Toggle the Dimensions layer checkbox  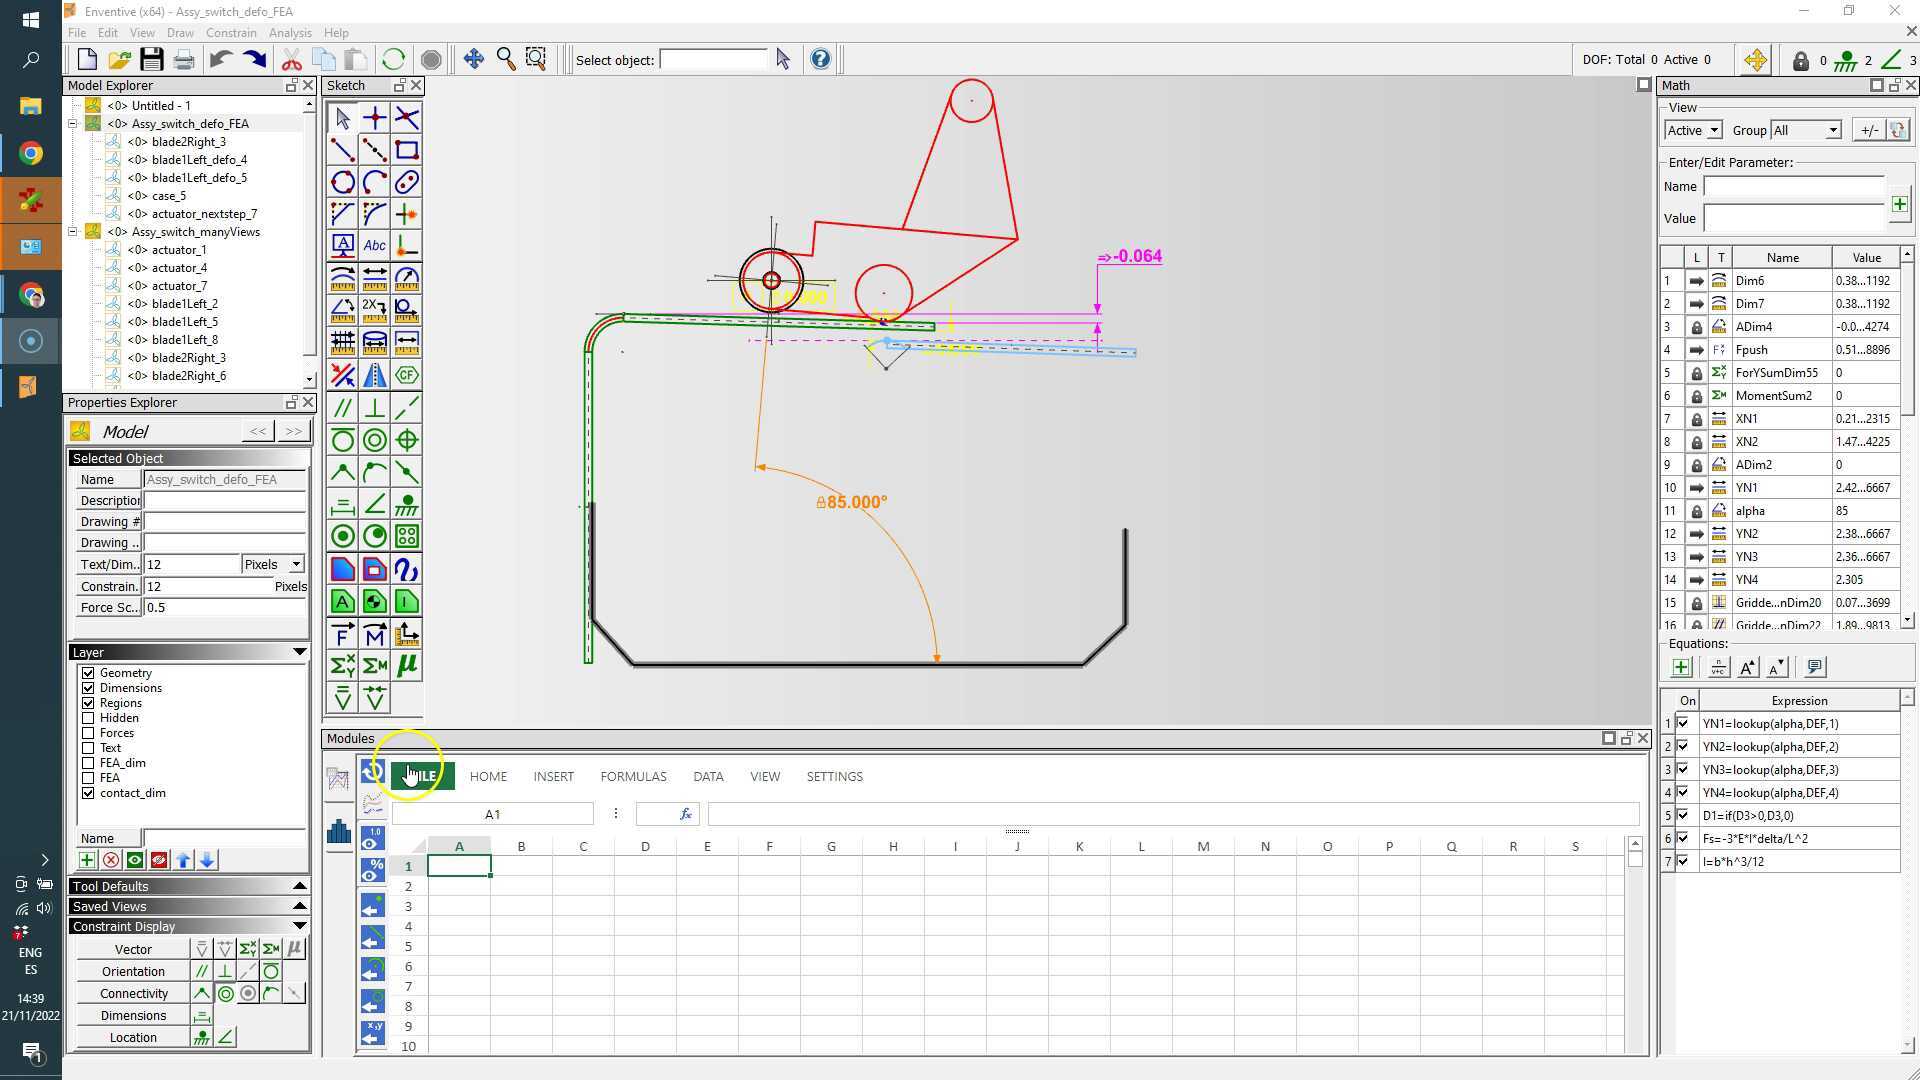[x=88, y=688]
